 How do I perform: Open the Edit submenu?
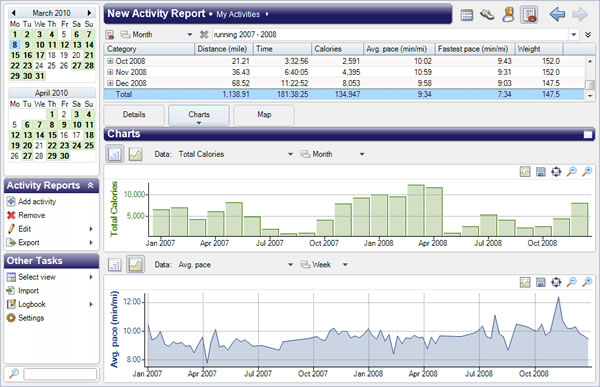coord(51,229)
